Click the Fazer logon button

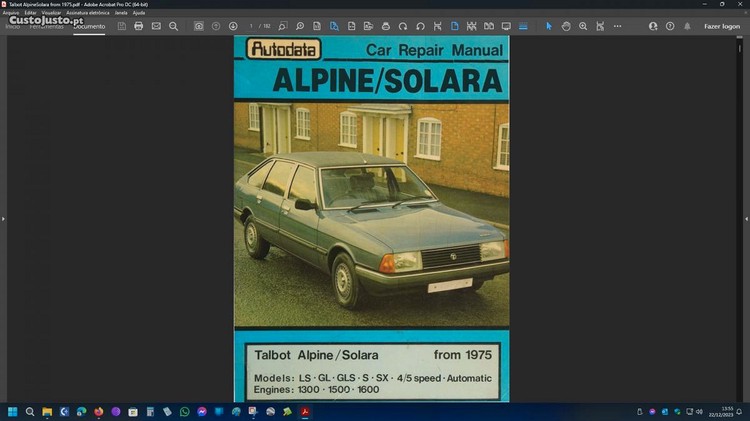pos(722,26)
